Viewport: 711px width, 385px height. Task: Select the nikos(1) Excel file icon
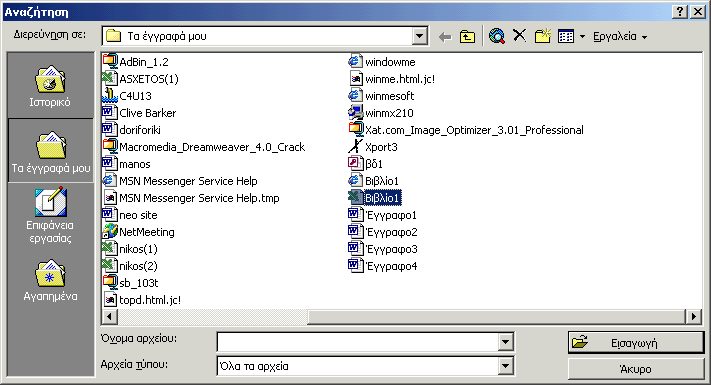click(110, 249)
